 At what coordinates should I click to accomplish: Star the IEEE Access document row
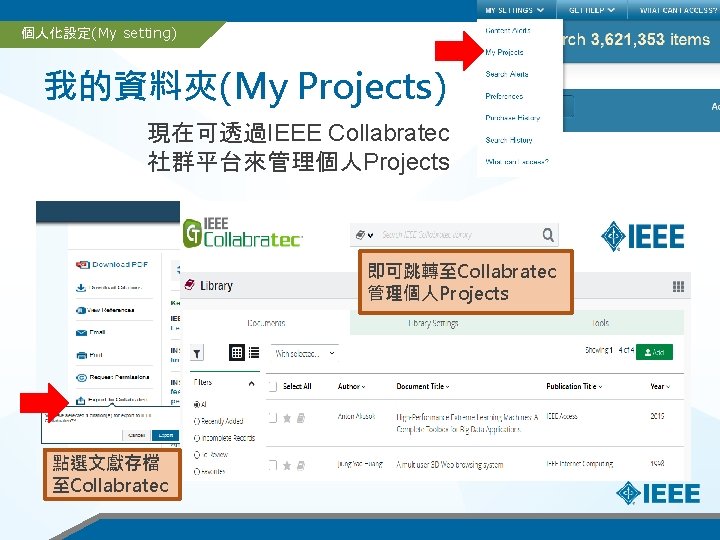click(287, 418)
